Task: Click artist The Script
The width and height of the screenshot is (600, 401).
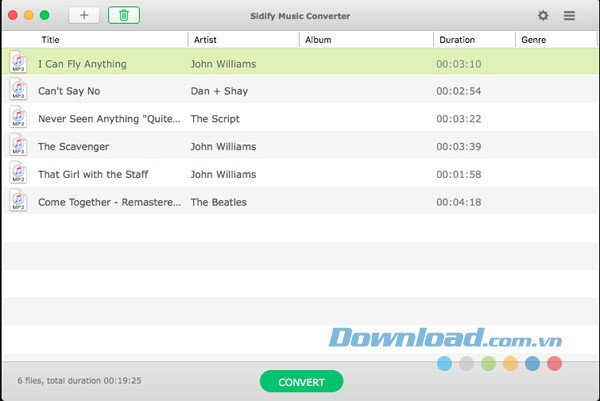Action: pyautogui.click(x=215, y=119)
